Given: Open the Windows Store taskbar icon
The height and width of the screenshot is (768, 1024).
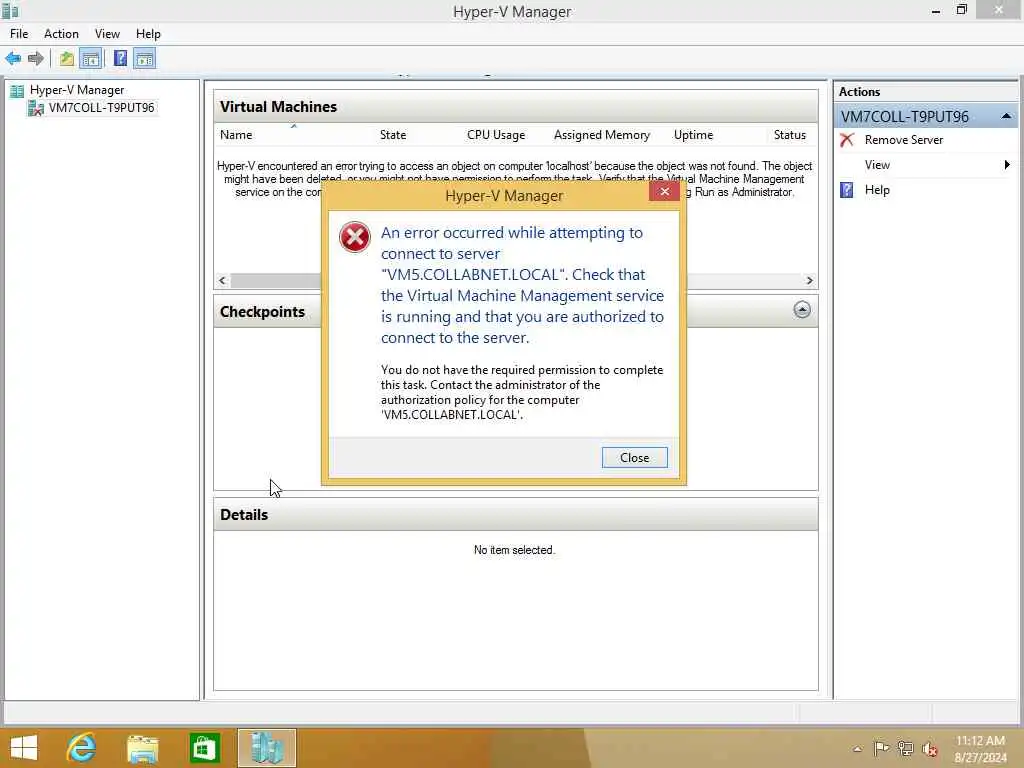Looking at the screenshot, I should 204,748.
